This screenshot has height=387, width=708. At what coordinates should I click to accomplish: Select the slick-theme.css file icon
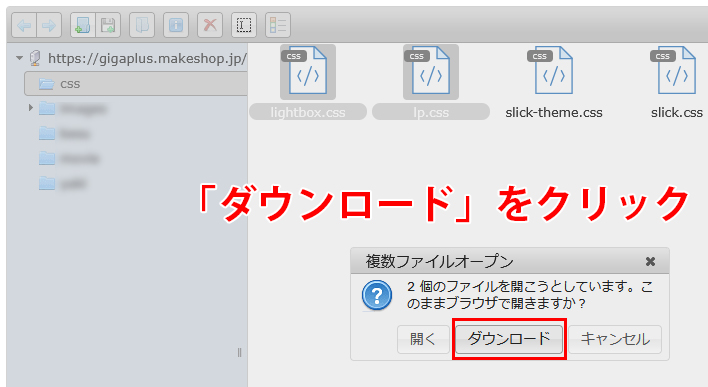tap(554, 71)
